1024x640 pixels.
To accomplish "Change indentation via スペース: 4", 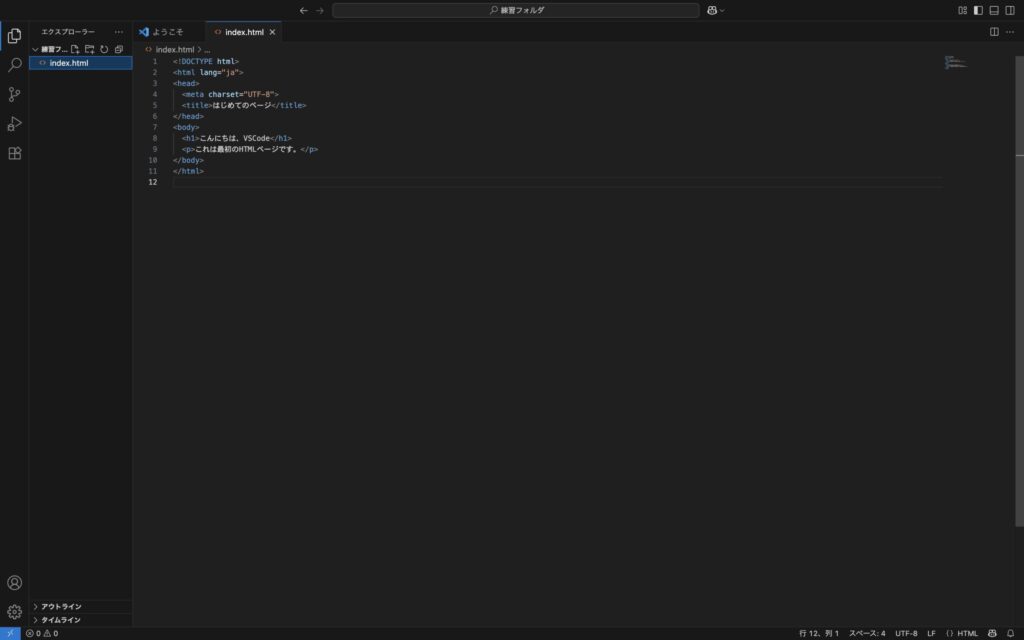I will click(867, 633).
